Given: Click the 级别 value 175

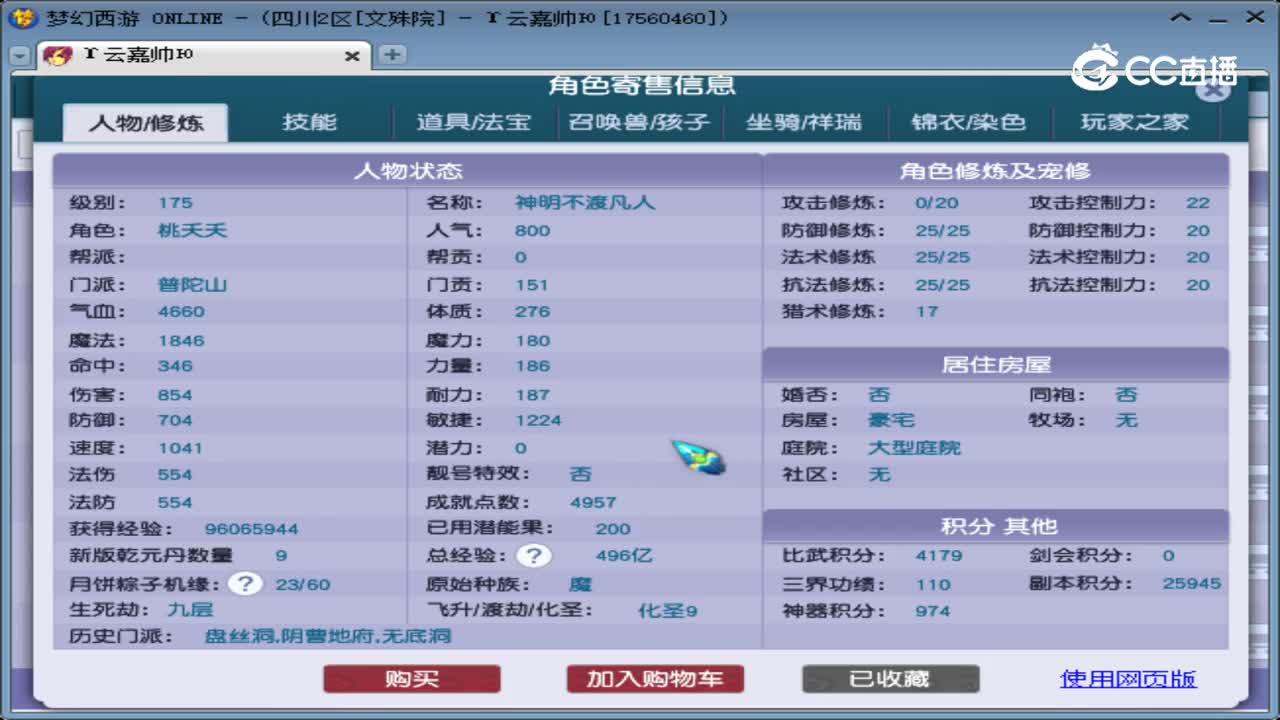Looking at the screenshot, I should [175, 203].
